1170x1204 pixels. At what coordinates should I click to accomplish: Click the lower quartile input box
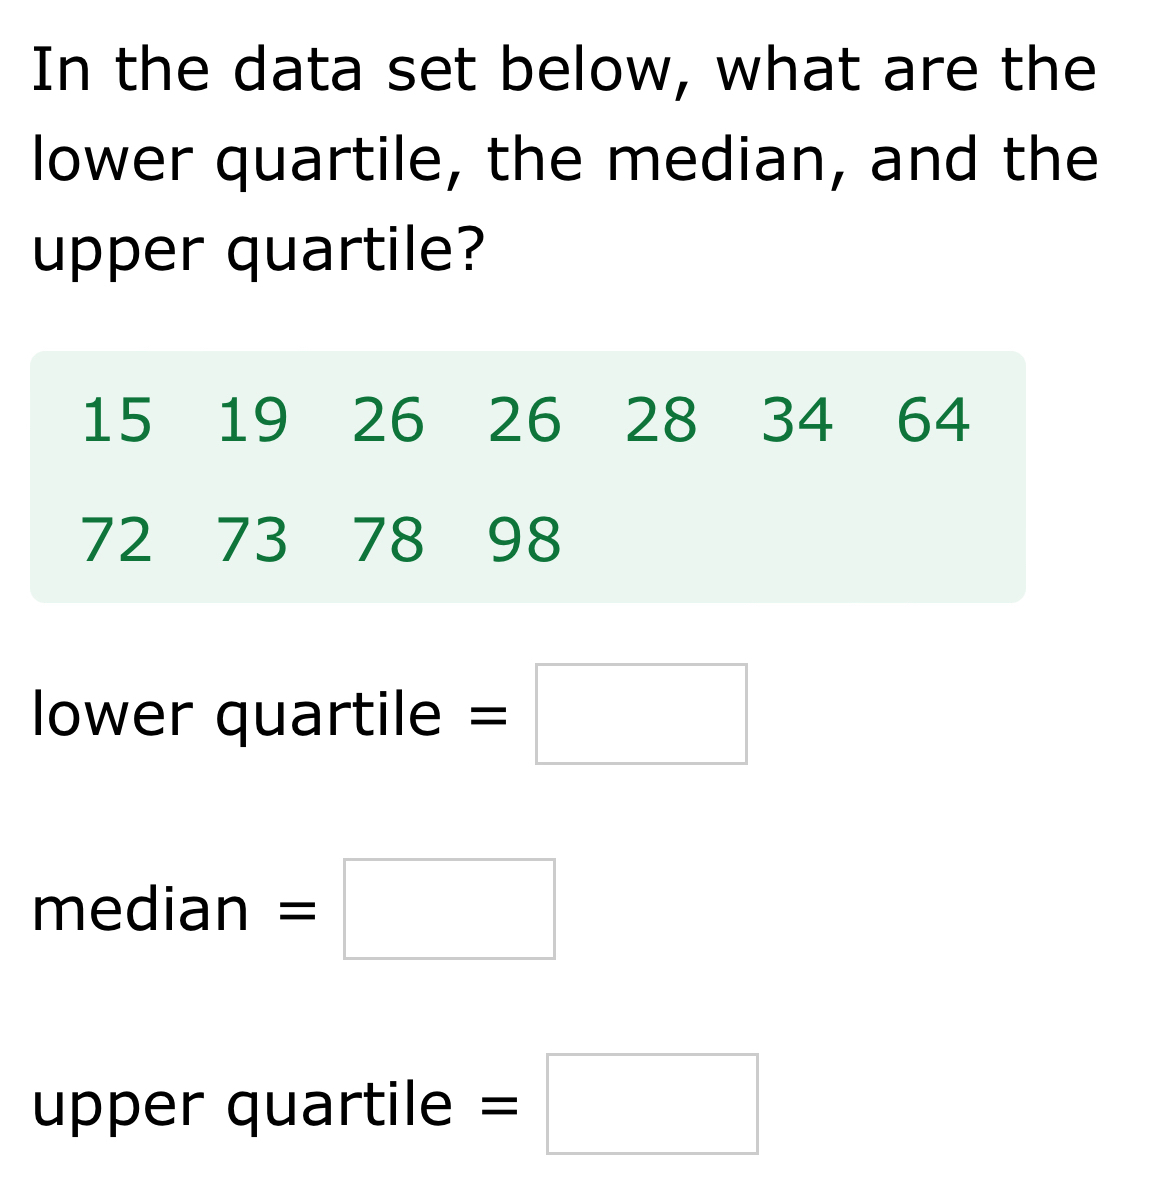tap(640, 713)
